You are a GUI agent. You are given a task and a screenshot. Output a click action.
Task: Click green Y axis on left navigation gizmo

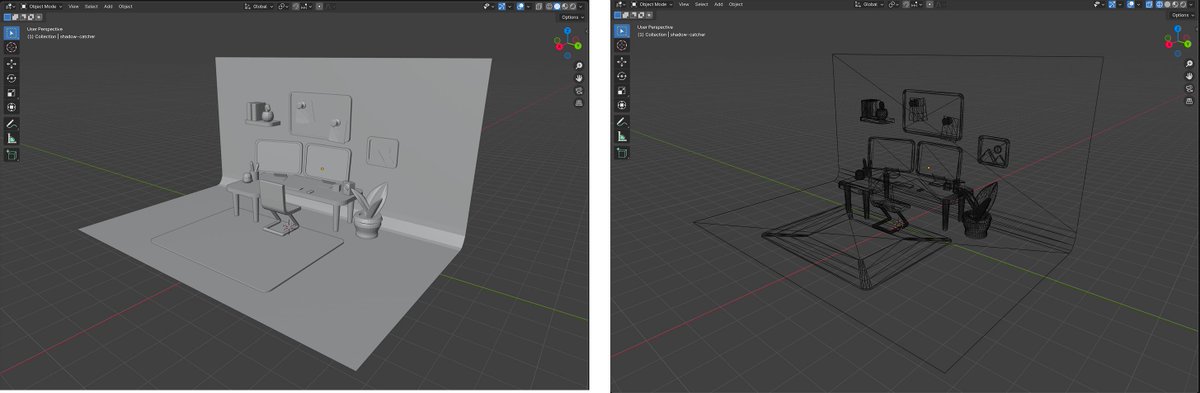pos(578,46)
